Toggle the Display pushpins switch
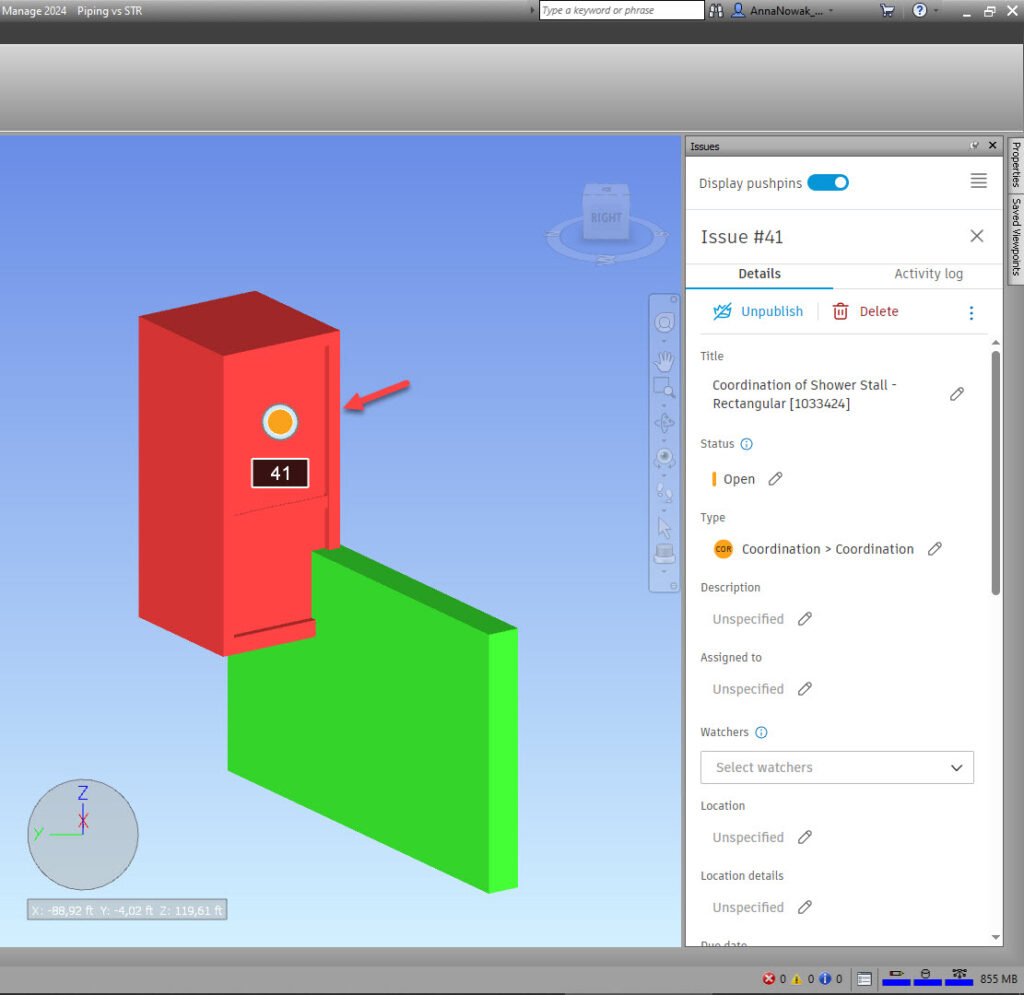1024x995 pixels. (x=827, y=183)
